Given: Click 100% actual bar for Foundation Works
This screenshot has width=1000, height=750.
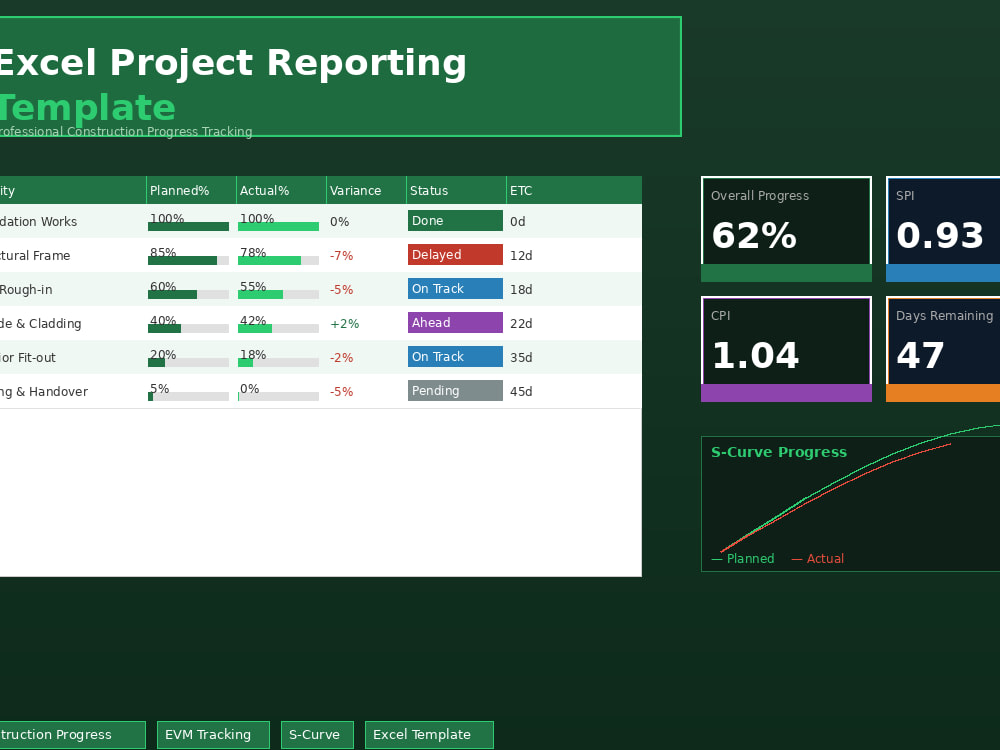Looking at the screenshot, I should tap(278, 226).
